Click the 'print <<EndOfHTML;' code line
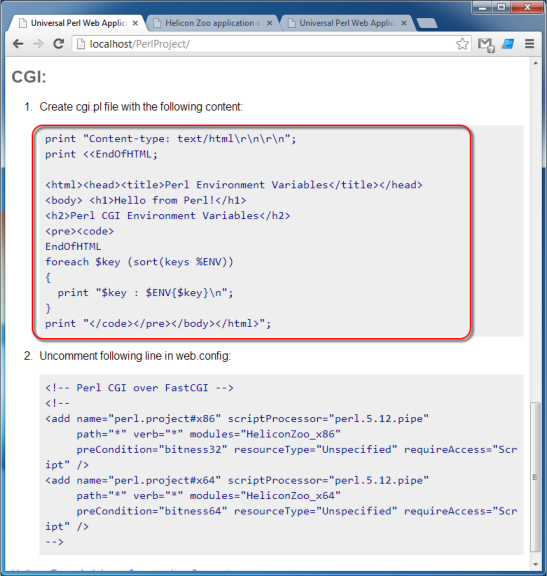 click(101, 154)
